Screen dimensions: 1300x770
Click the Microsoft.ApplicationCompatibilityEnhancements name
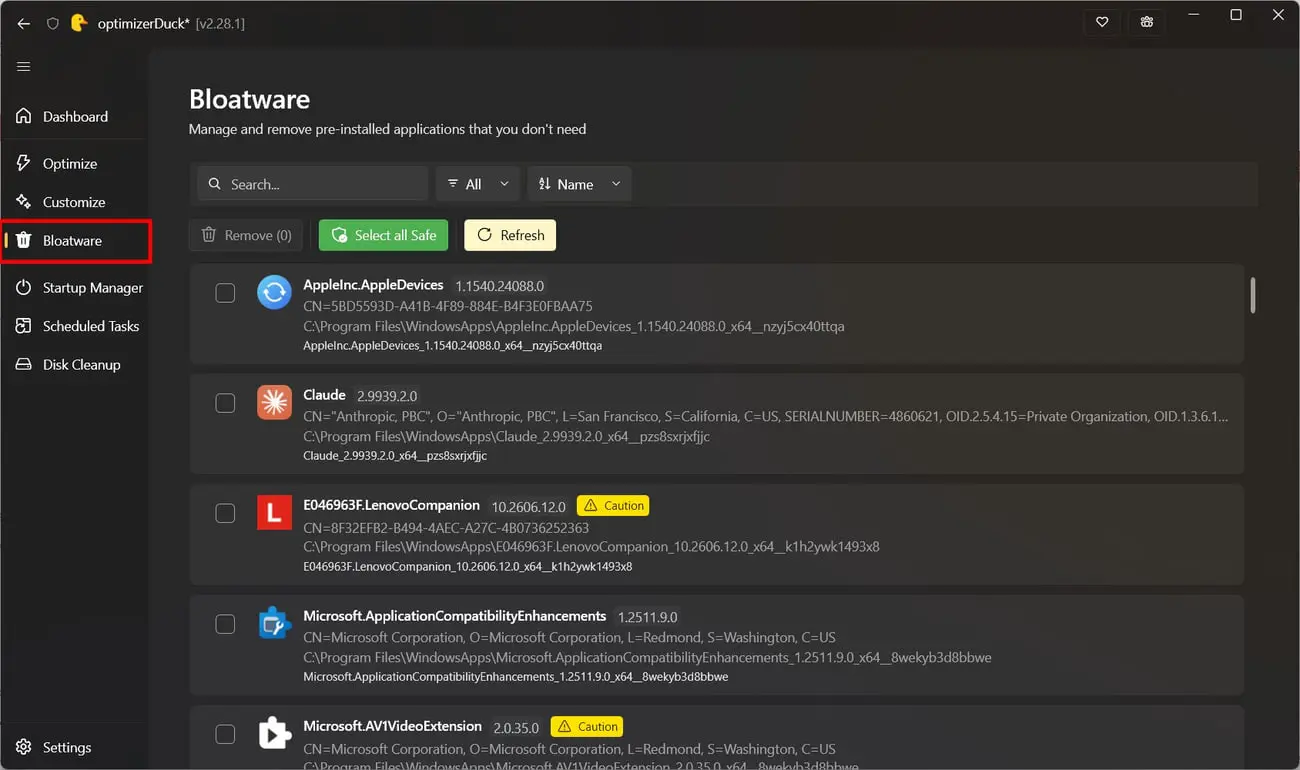point(455,616)
